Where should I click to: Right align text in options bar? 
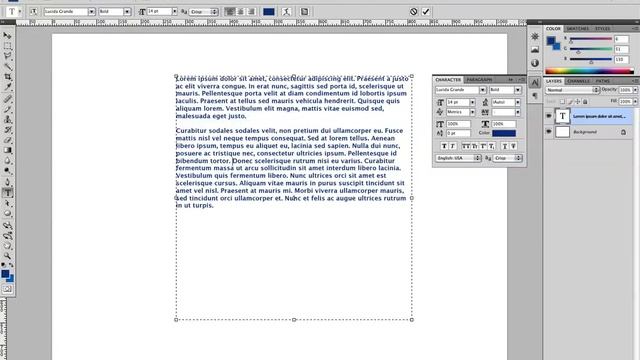click(251, 12)
